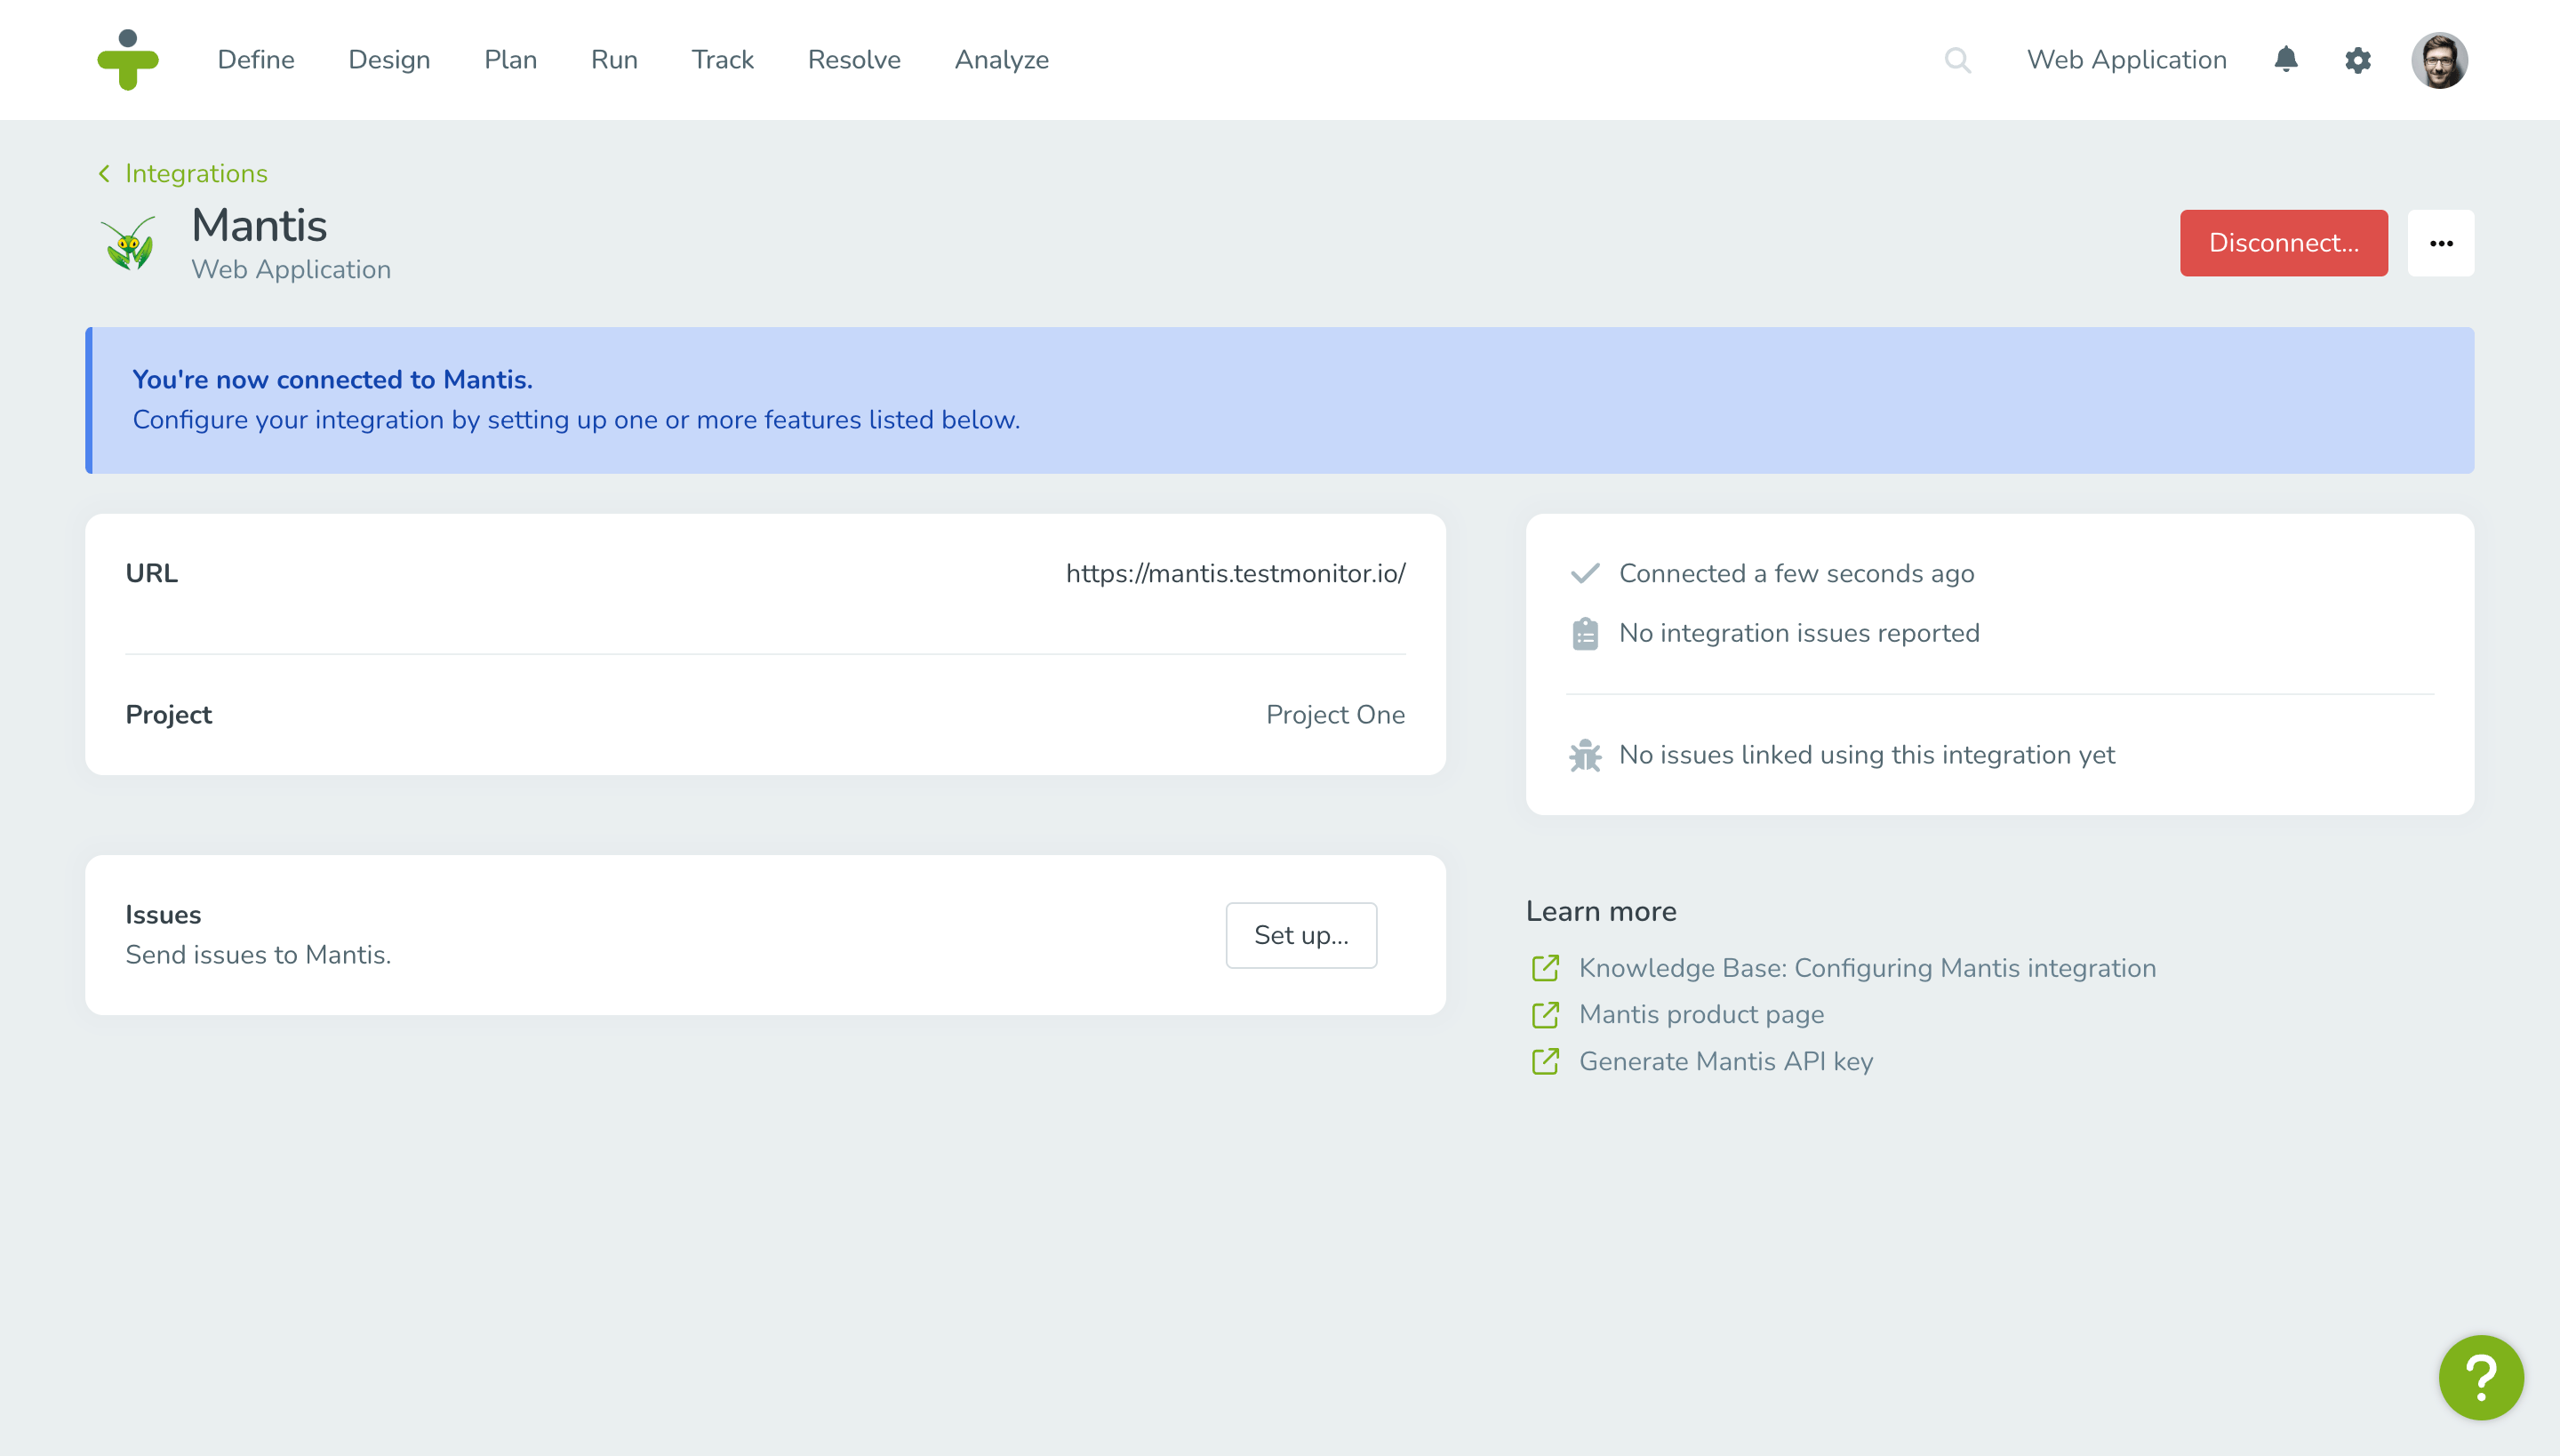Click Set up for Issues feature

click(x=1301, y=935)
